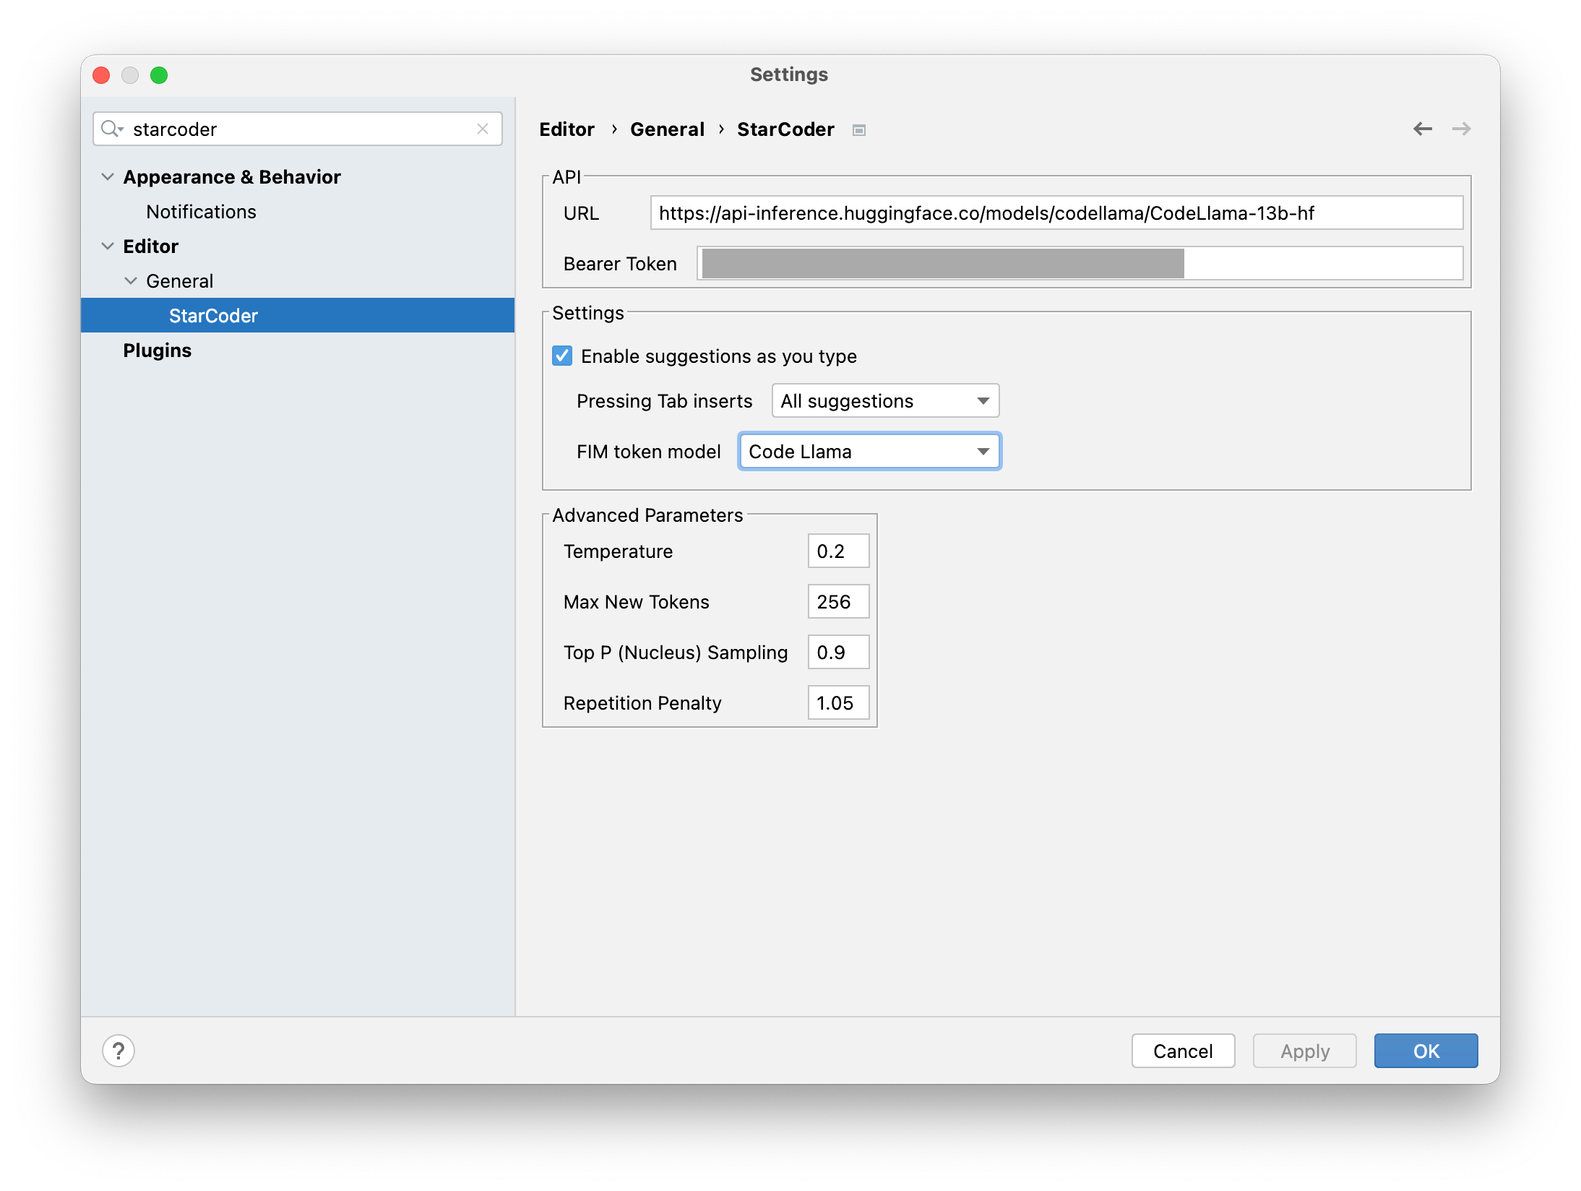Open the Pressing Tab inserts dropdown

(x=886, y=401)
